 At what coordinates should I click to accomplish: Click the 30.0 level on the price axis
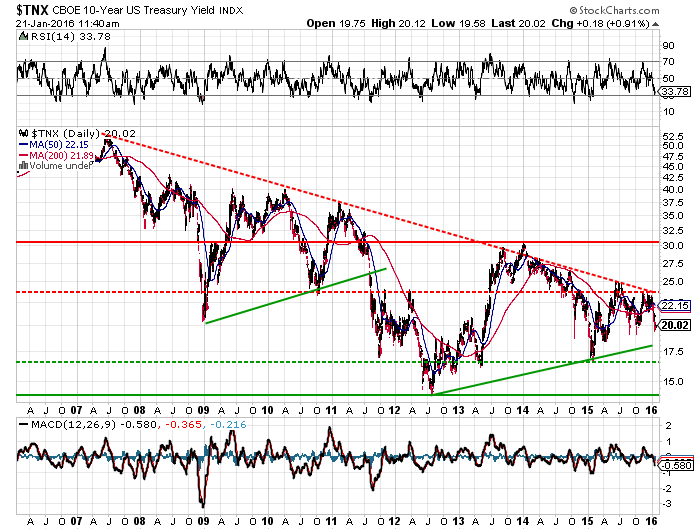(x=671, y=246)
